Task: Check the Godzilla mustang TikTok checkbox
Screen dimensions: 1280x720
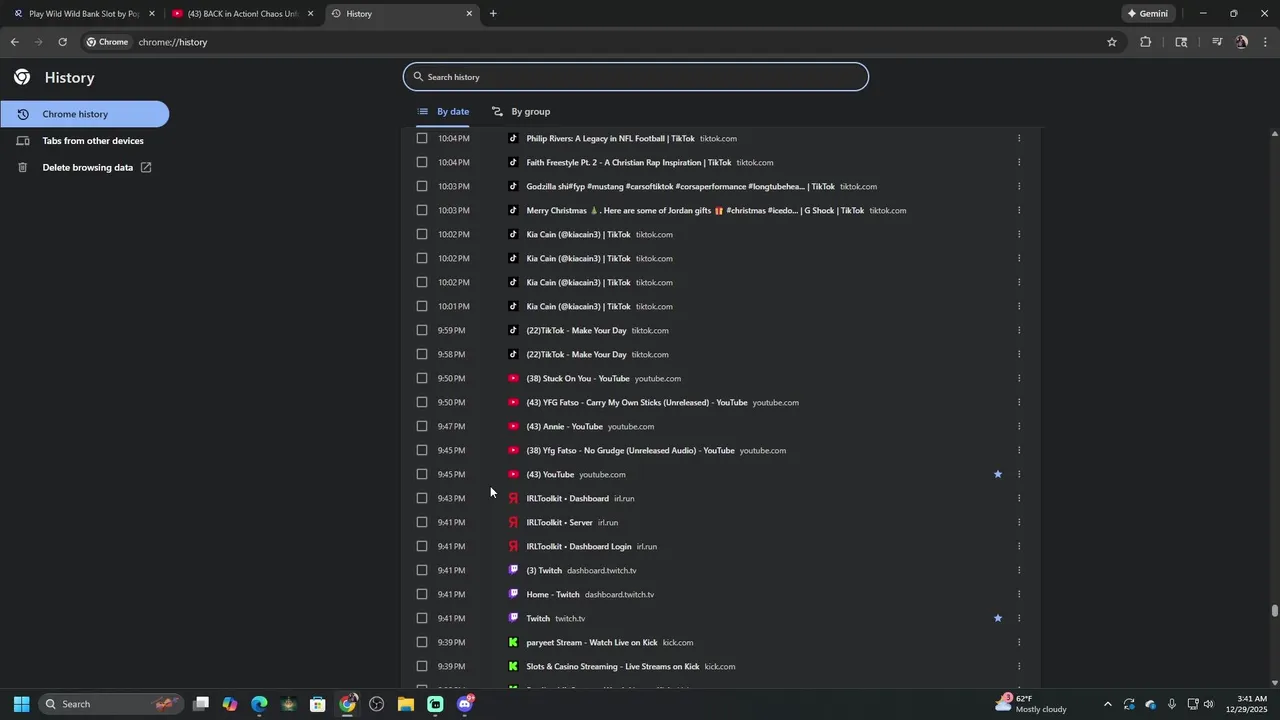Action: tap(422, 187)
